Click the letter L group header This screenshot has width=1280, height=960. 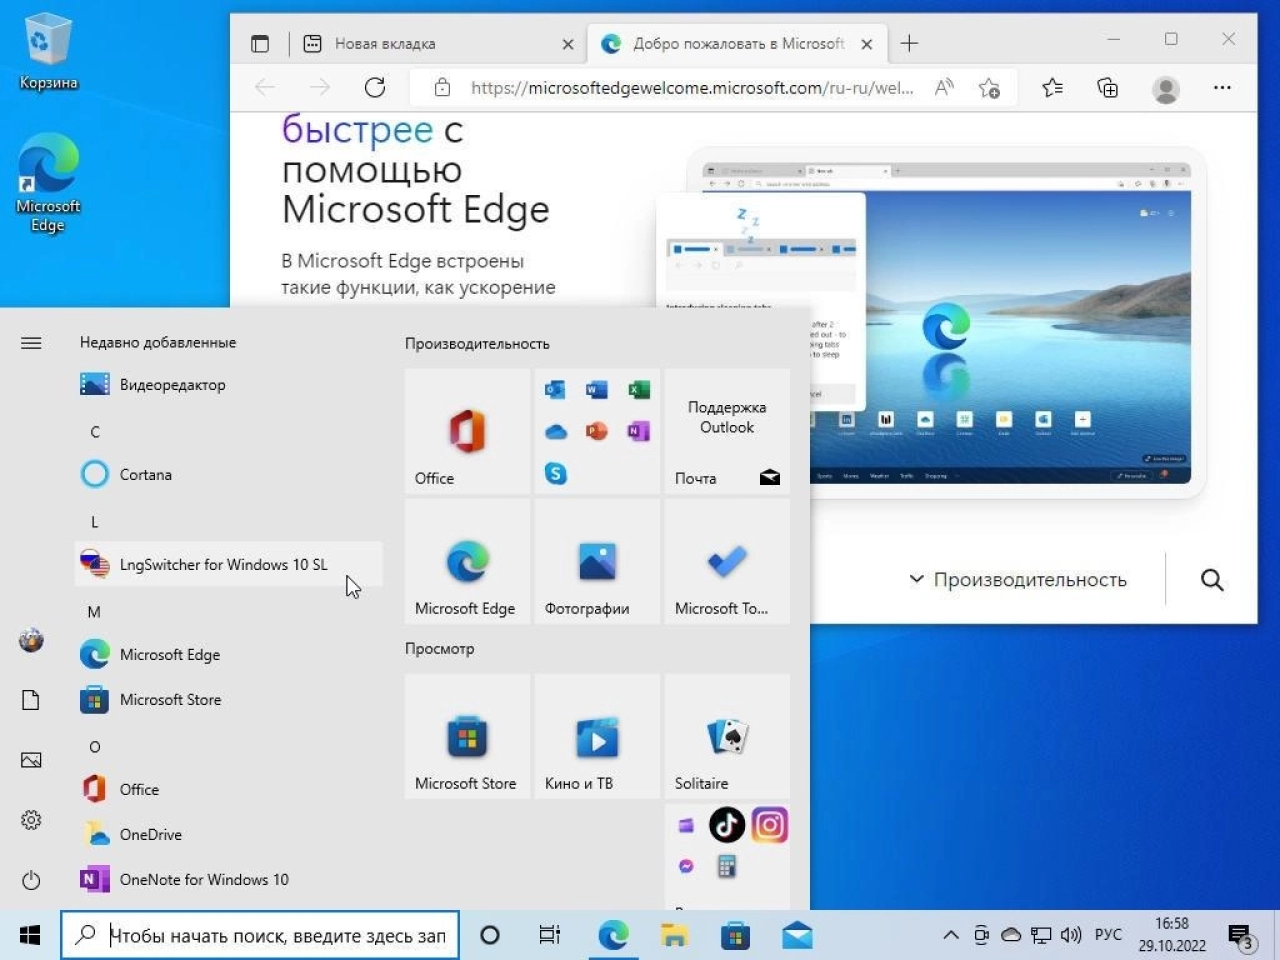coord(95,522)
